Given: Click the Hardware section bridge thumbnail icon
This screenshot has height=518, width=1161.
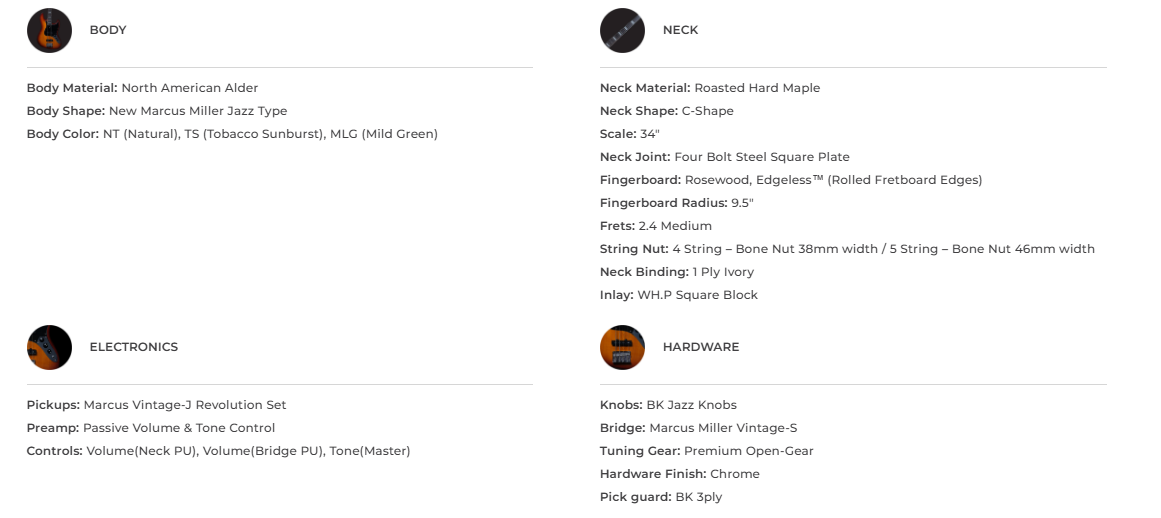Looking at the screenshot, I should [x=622, y=347].
